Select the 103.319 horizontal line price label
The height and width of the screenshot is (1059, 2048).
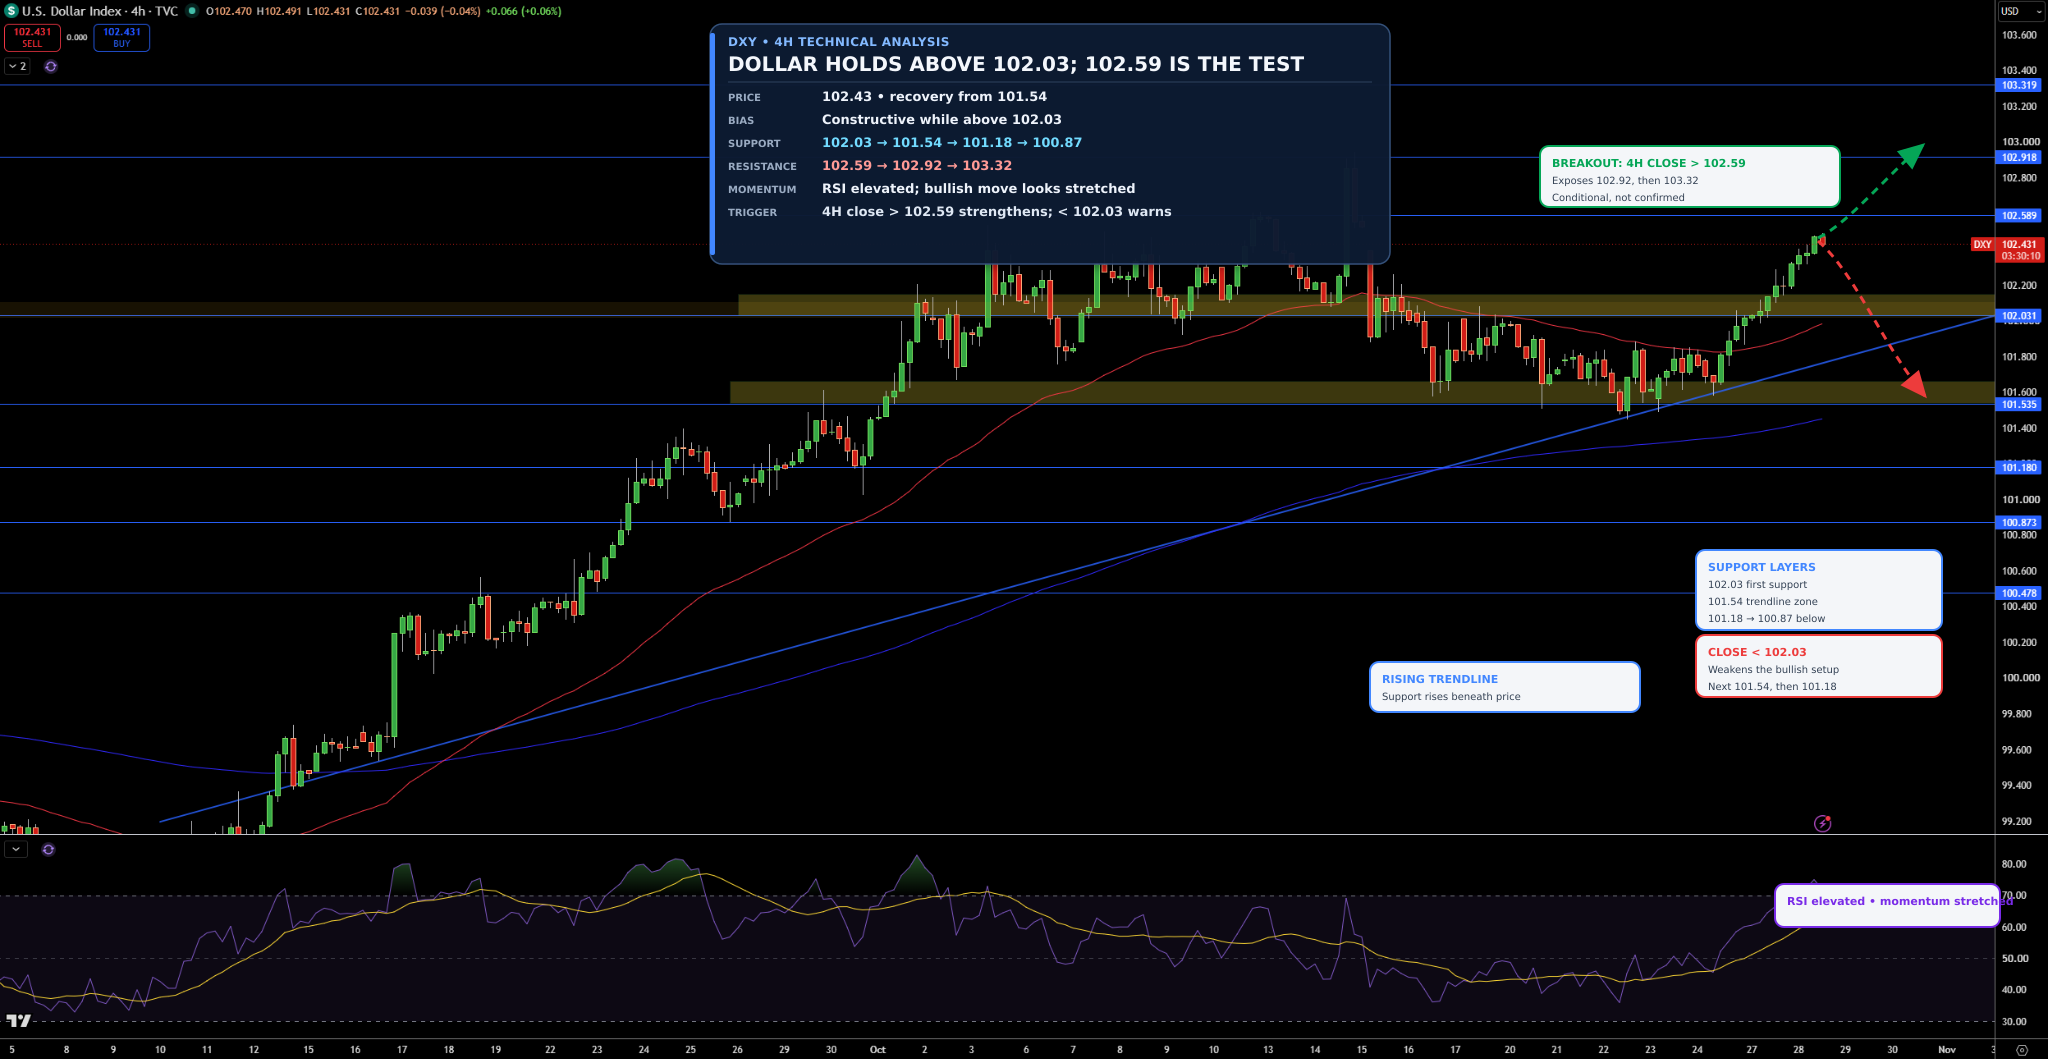click(2019, 85)
